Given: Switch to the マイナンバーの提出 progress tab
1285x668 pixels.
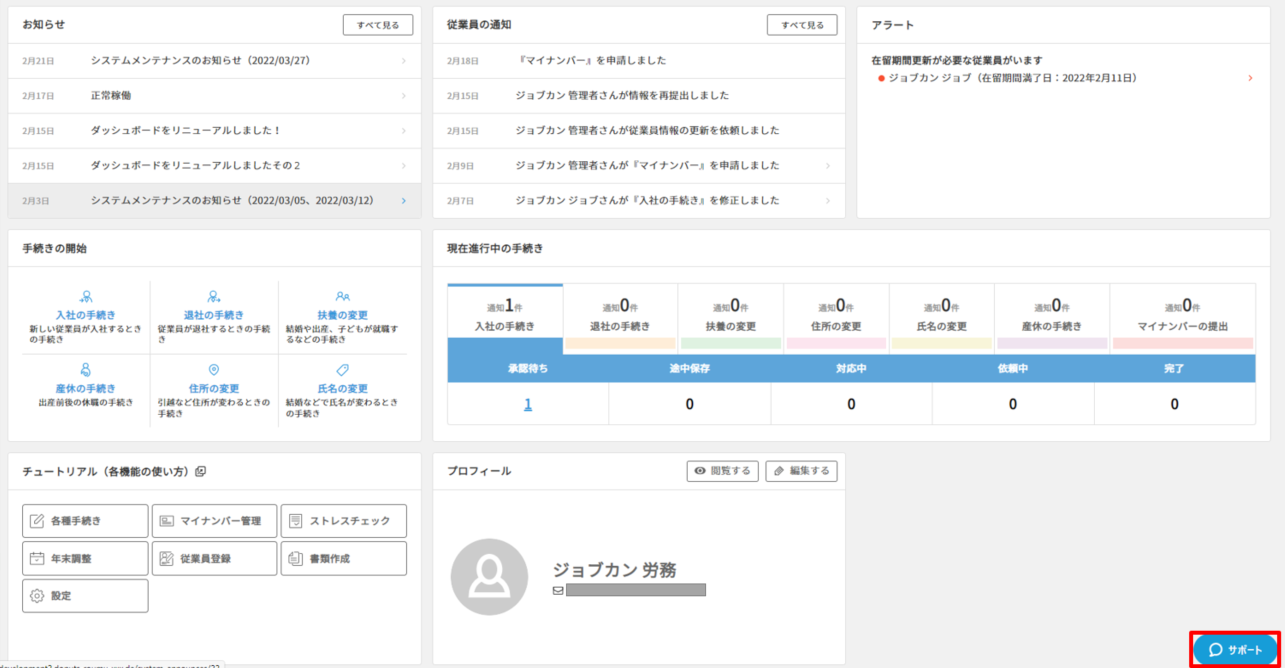Looking at the screenshot, I should pyautogui.click(x=1183, y=318).
